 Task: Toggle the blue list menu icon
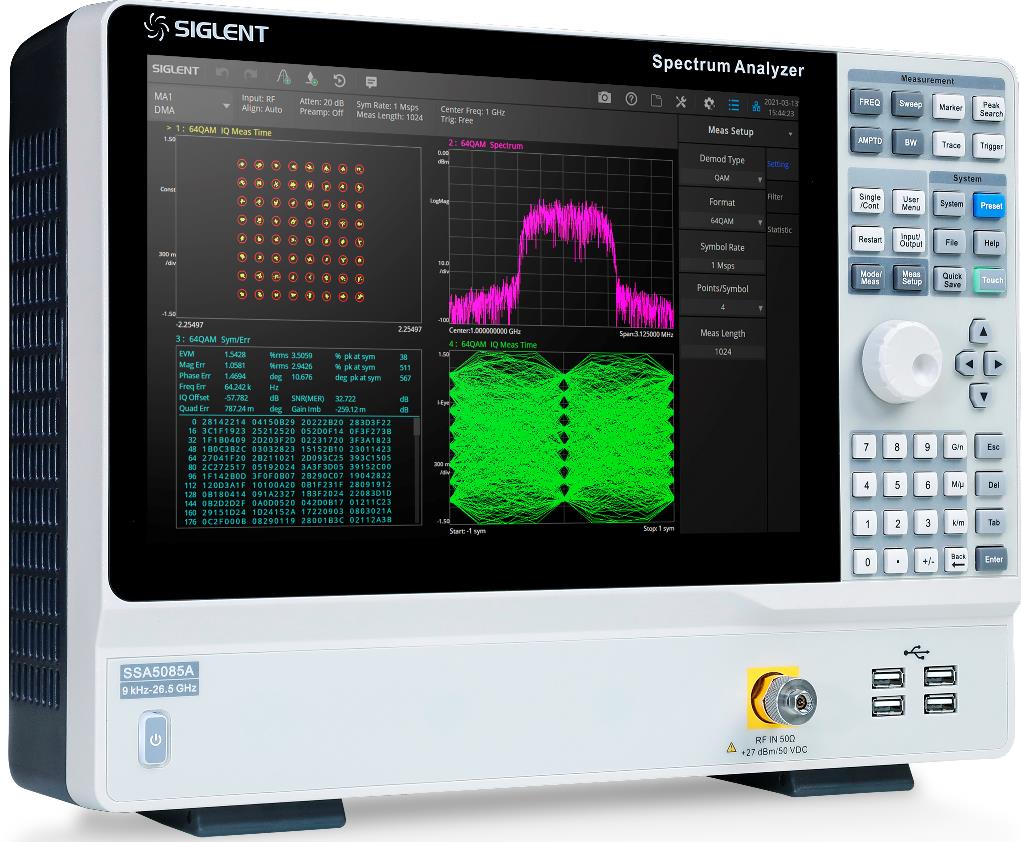click(x=733, y=103)
